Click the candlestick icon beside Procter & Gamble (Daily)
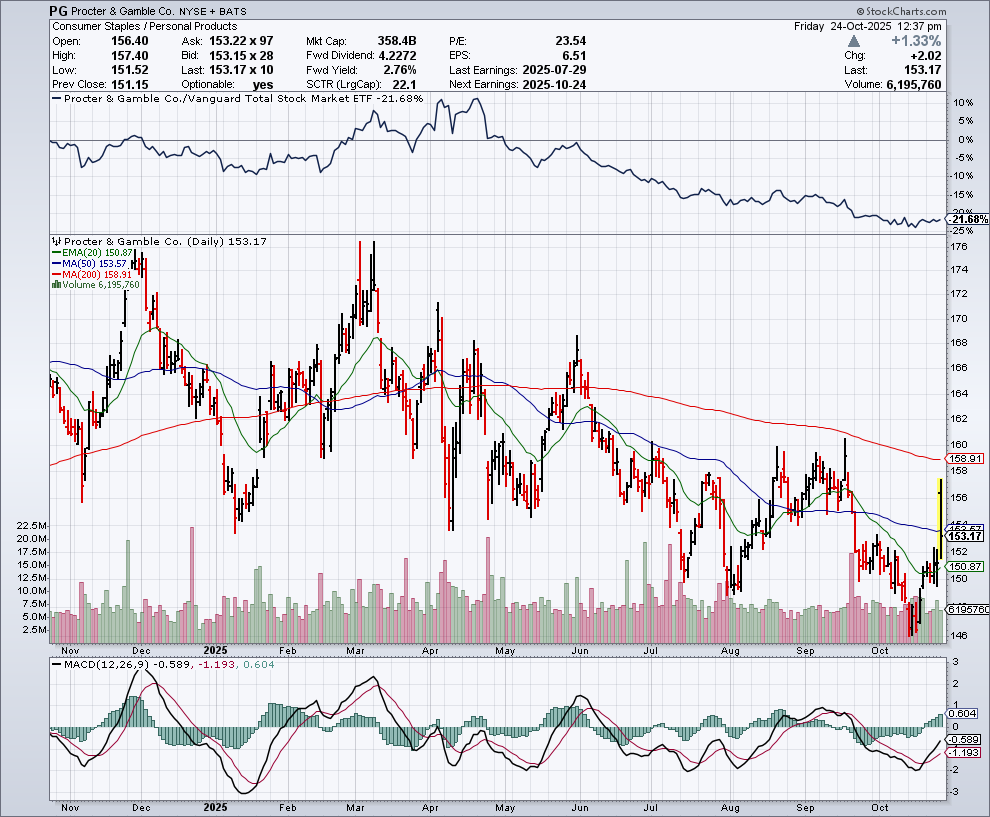Viewport: 990px width, 817px height. 56,242
